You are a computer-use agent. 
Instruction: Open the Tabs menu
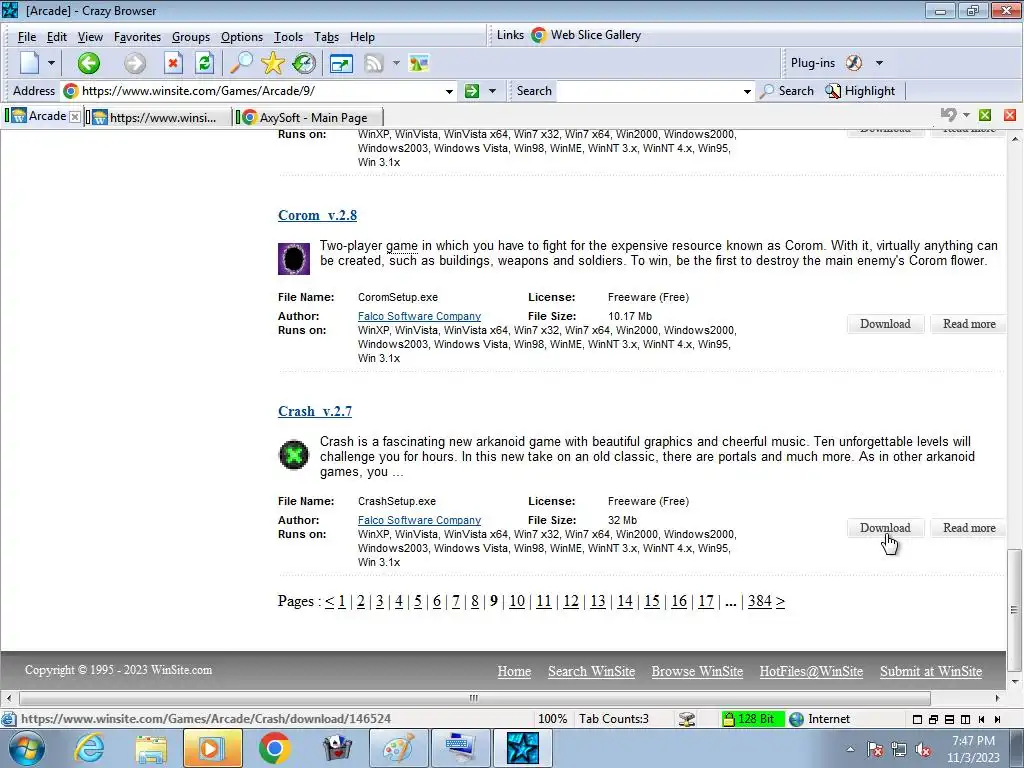327,37
